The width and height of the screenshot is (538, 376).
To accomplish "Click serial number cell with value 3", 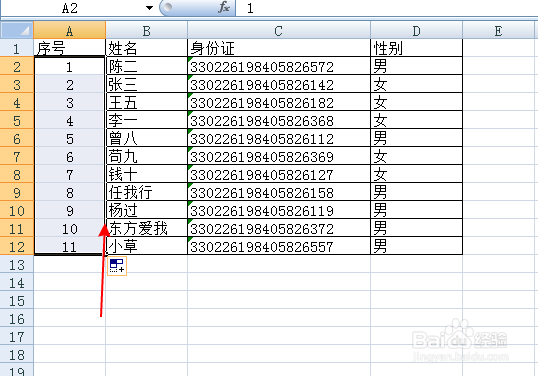I will pyautogui.click(x=70, y=102).
